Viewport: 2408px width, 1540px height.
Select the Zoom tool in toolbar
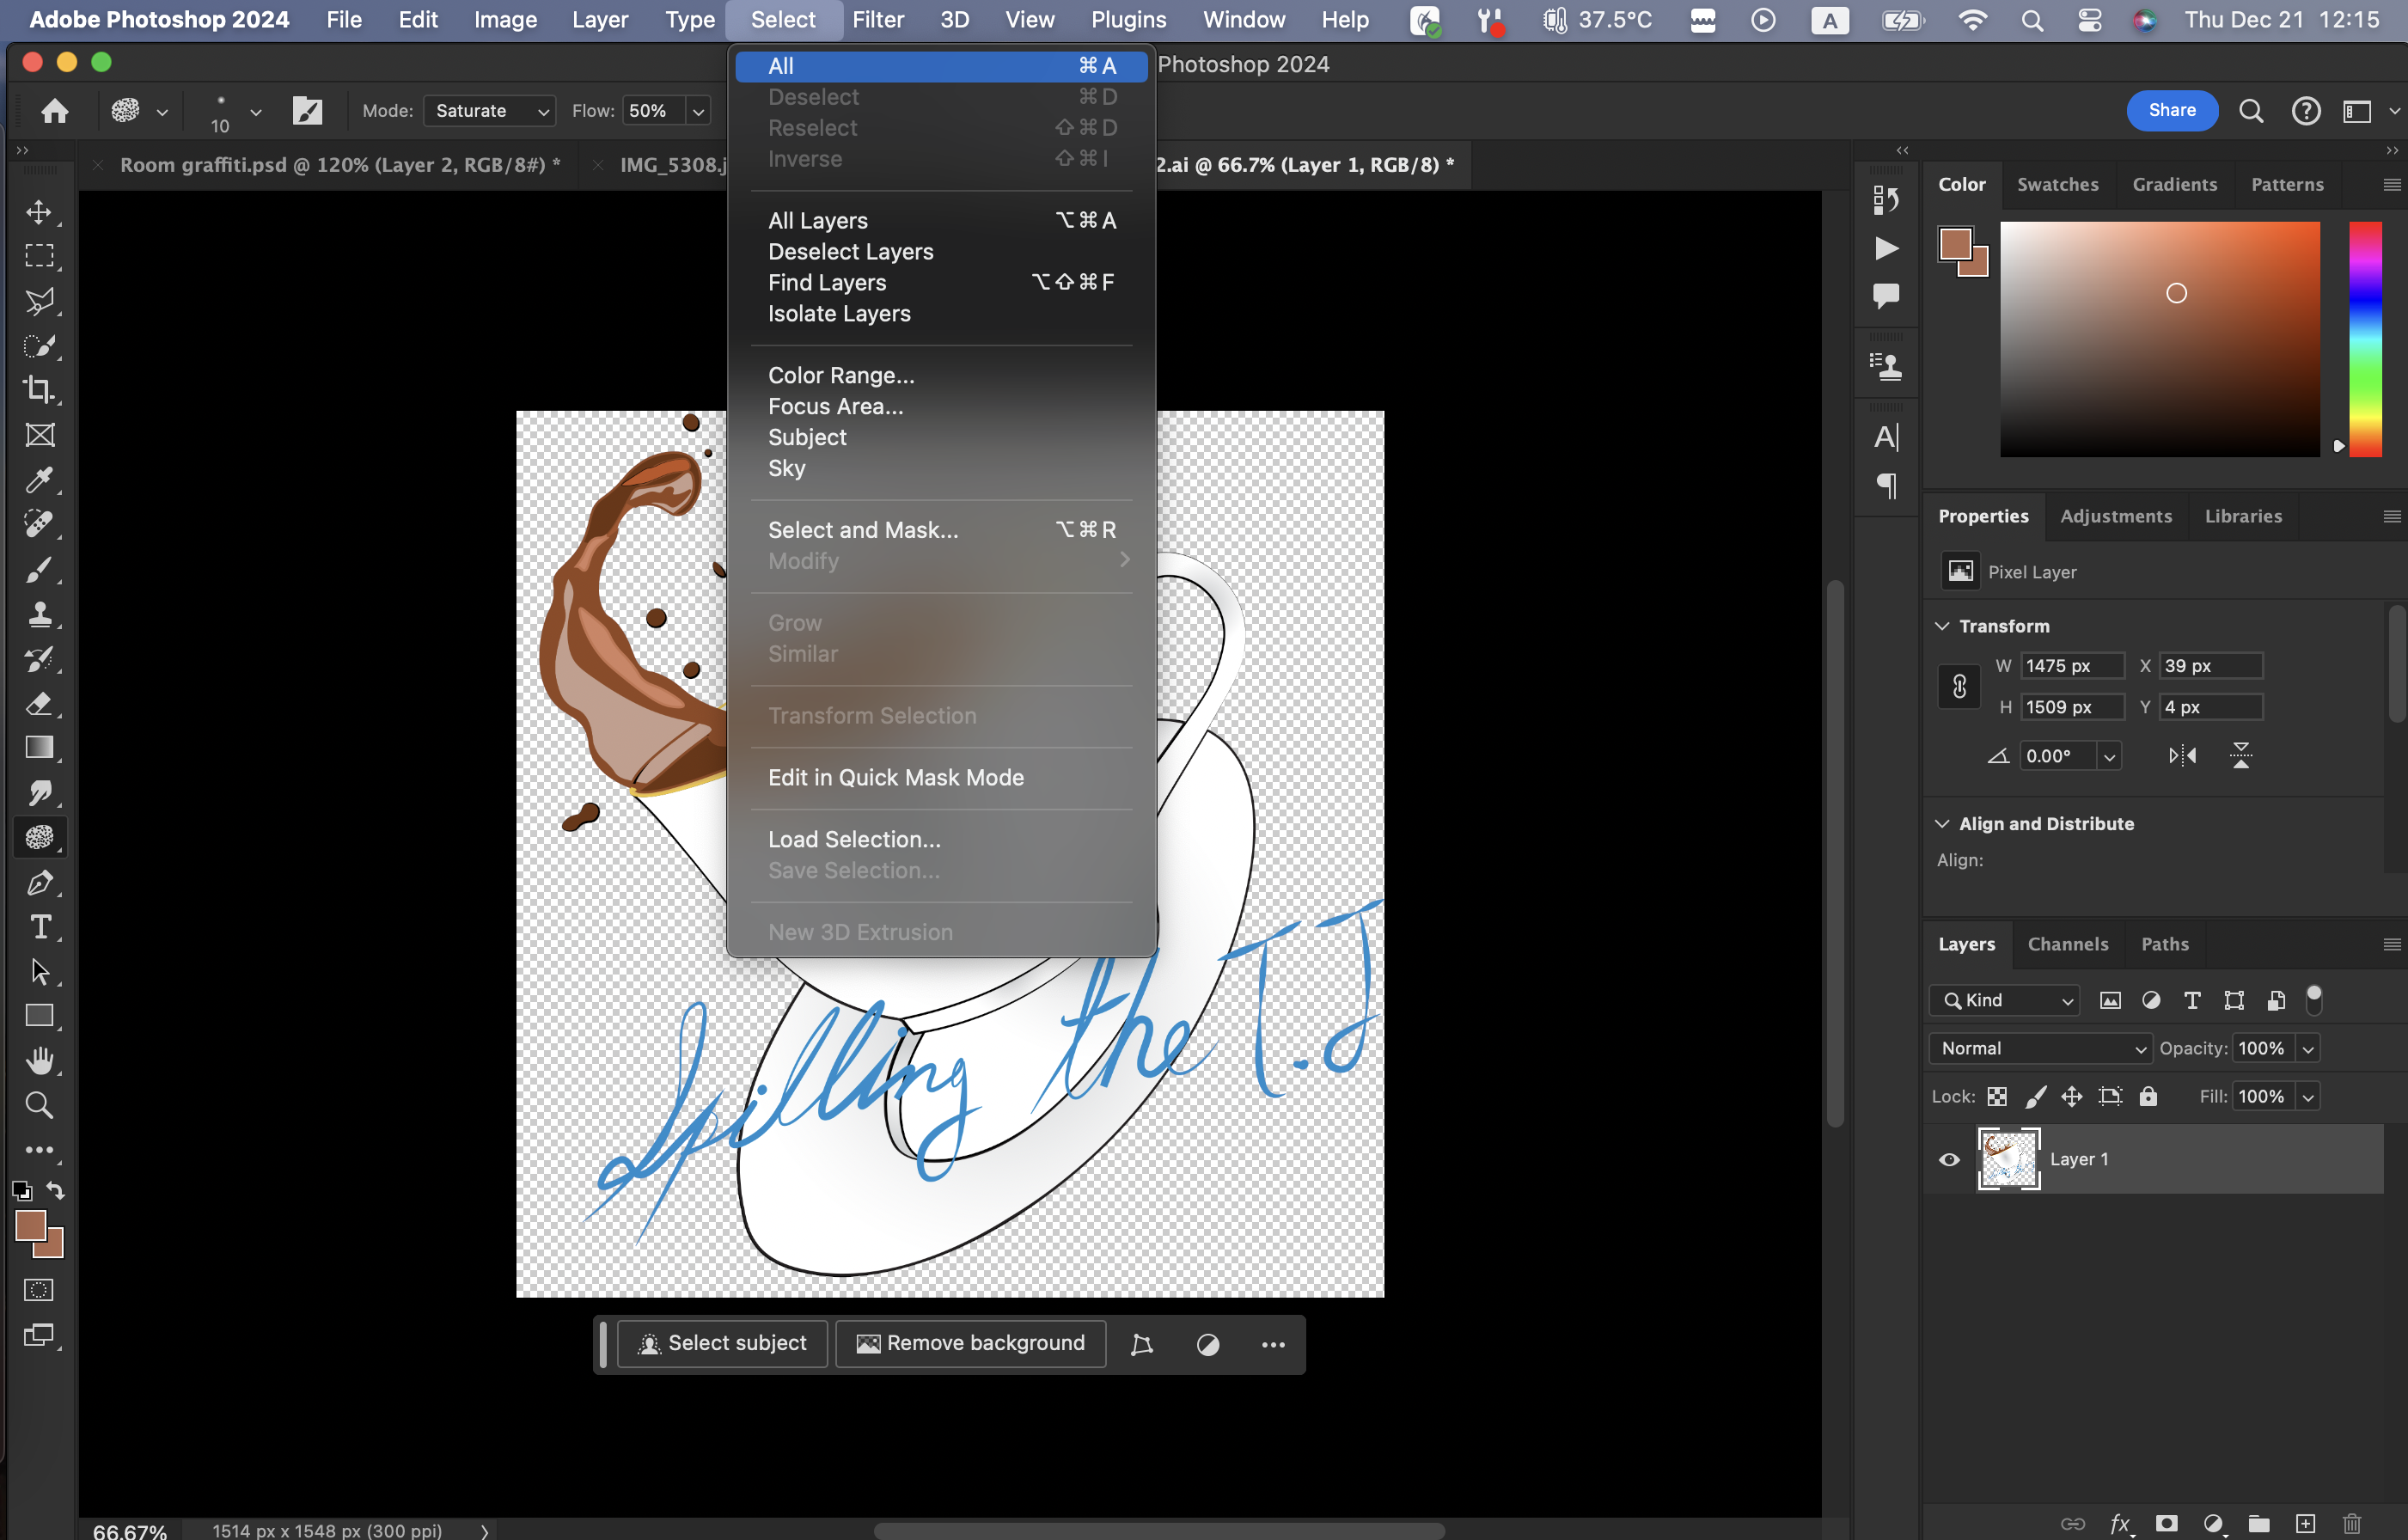(x=39, y=1105)
